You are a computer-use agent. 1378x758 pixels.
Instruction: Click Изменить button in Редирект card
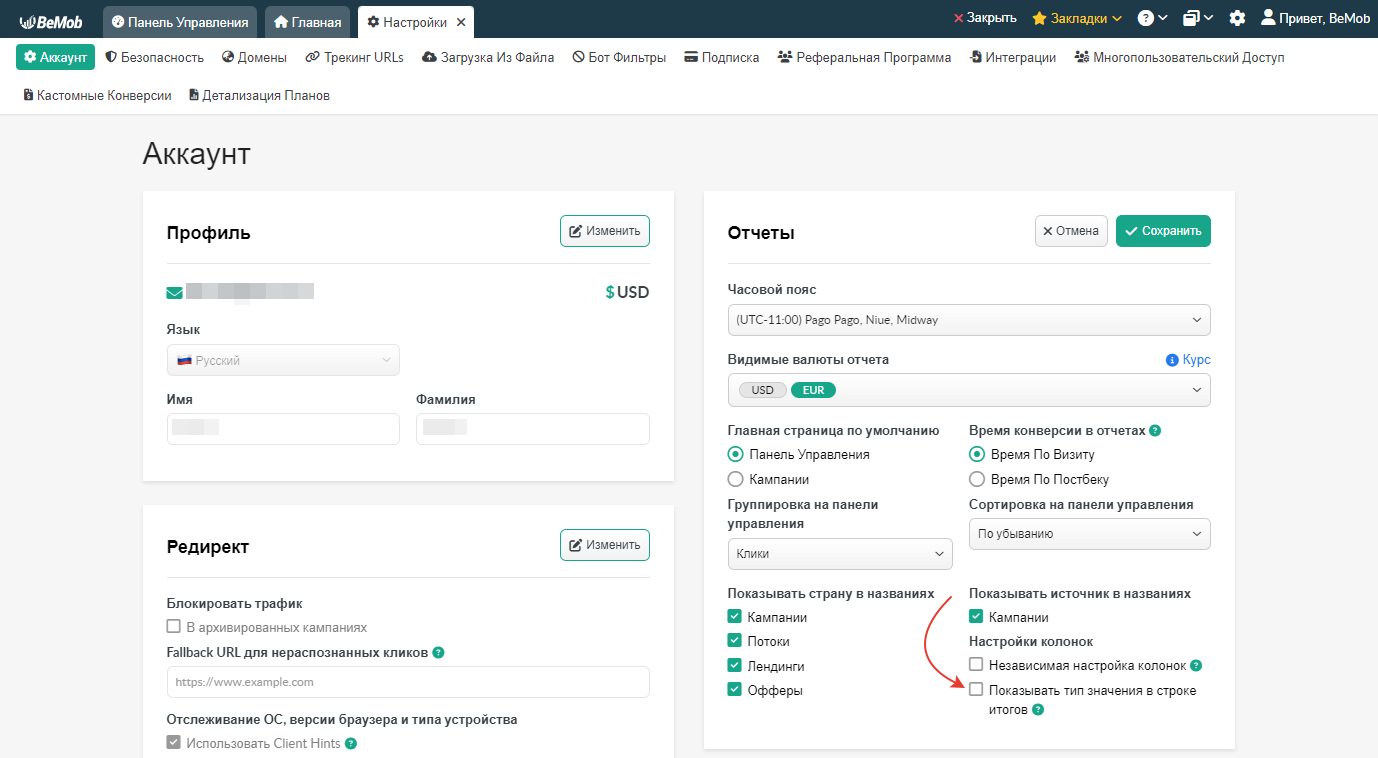point(605,545)
